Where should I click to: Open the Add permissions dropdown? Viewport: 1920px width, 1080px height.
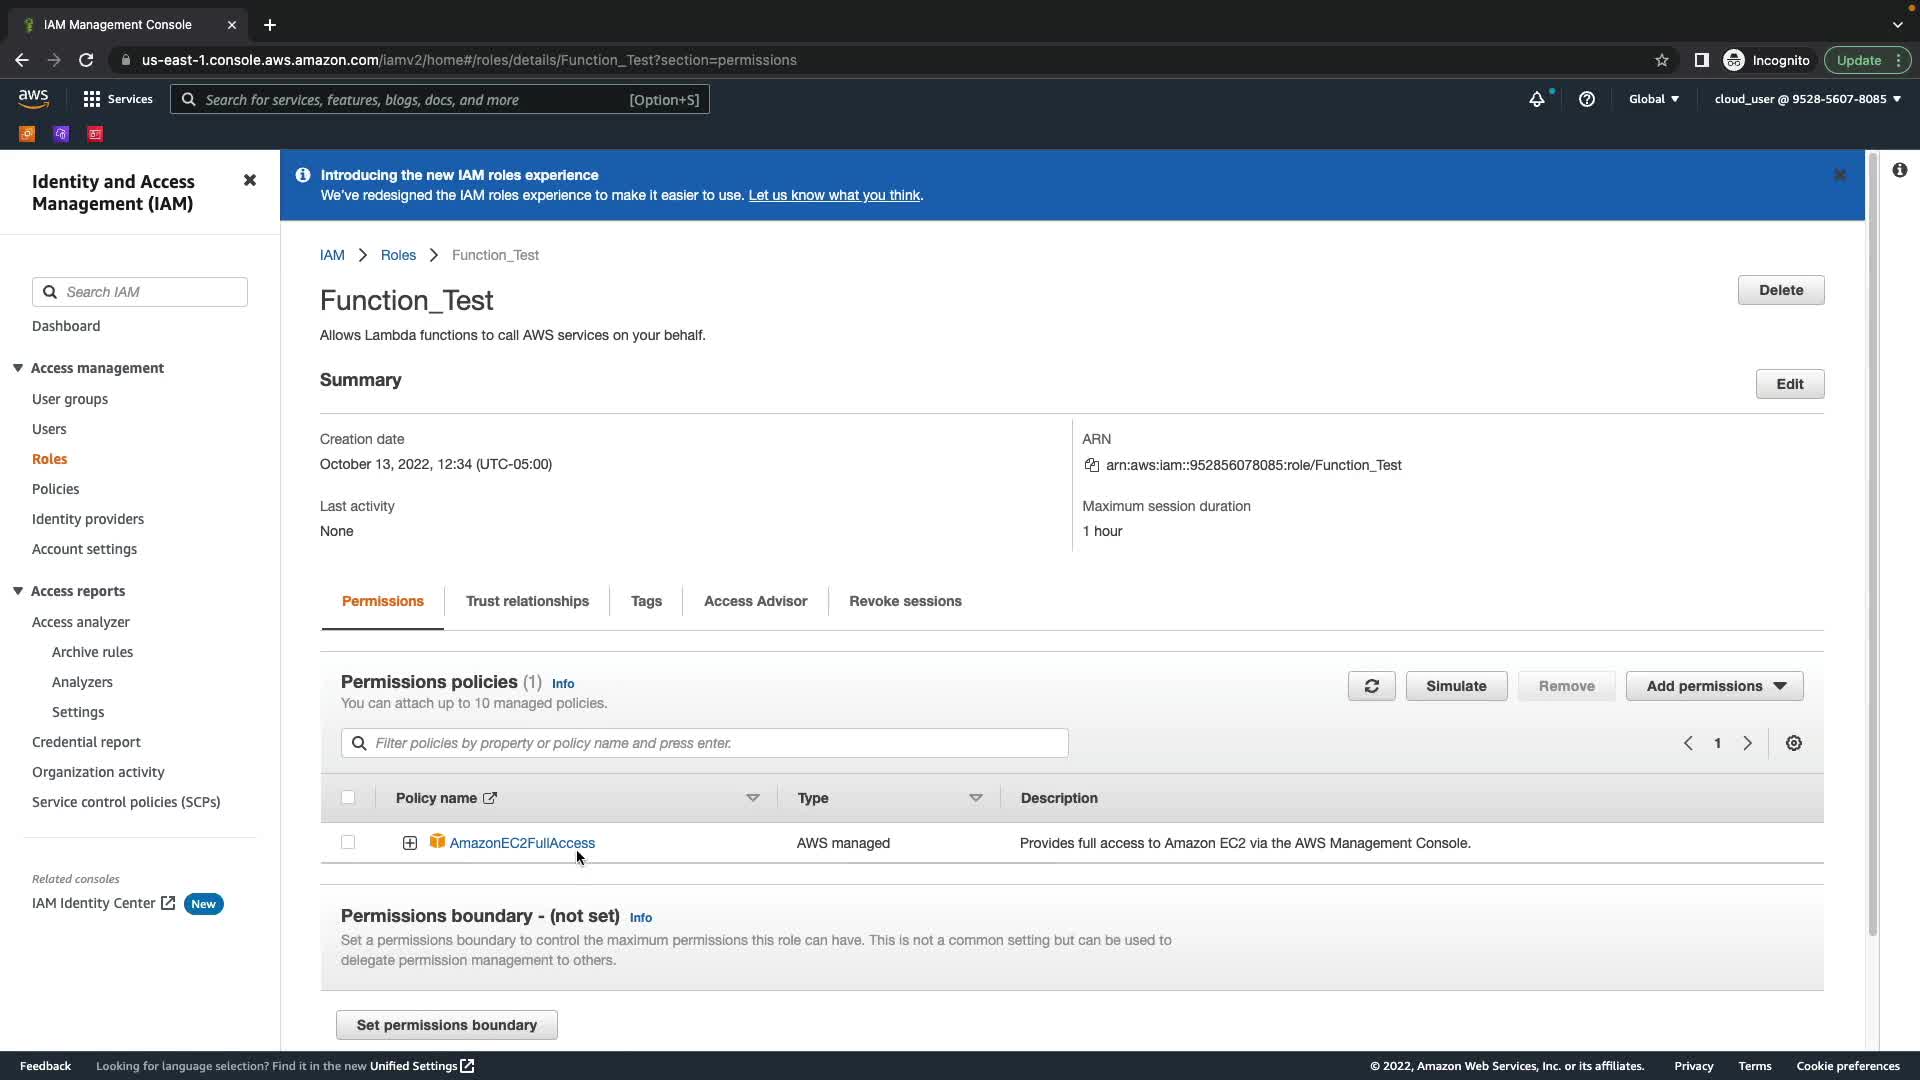1714,686
